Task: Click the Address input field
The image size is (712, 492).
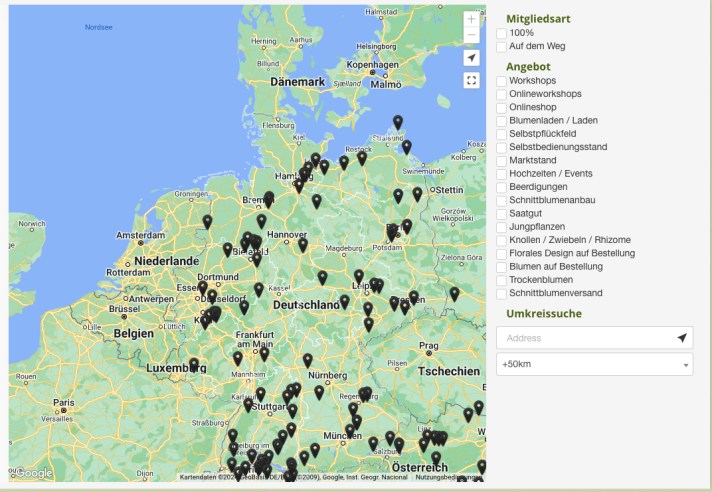Action: [x=585, y=338]
